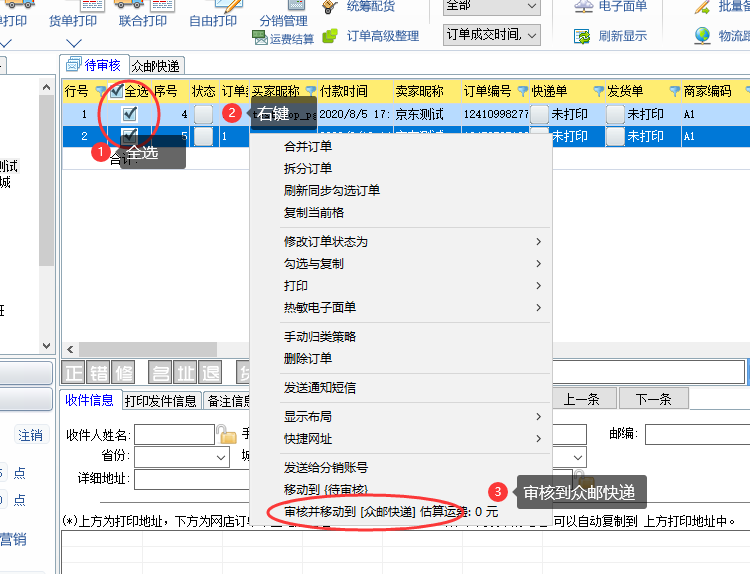Open the 全部 dropdown in toolbar
The width and height of the screenshot is (750, 574).
(x=492, y=7)
